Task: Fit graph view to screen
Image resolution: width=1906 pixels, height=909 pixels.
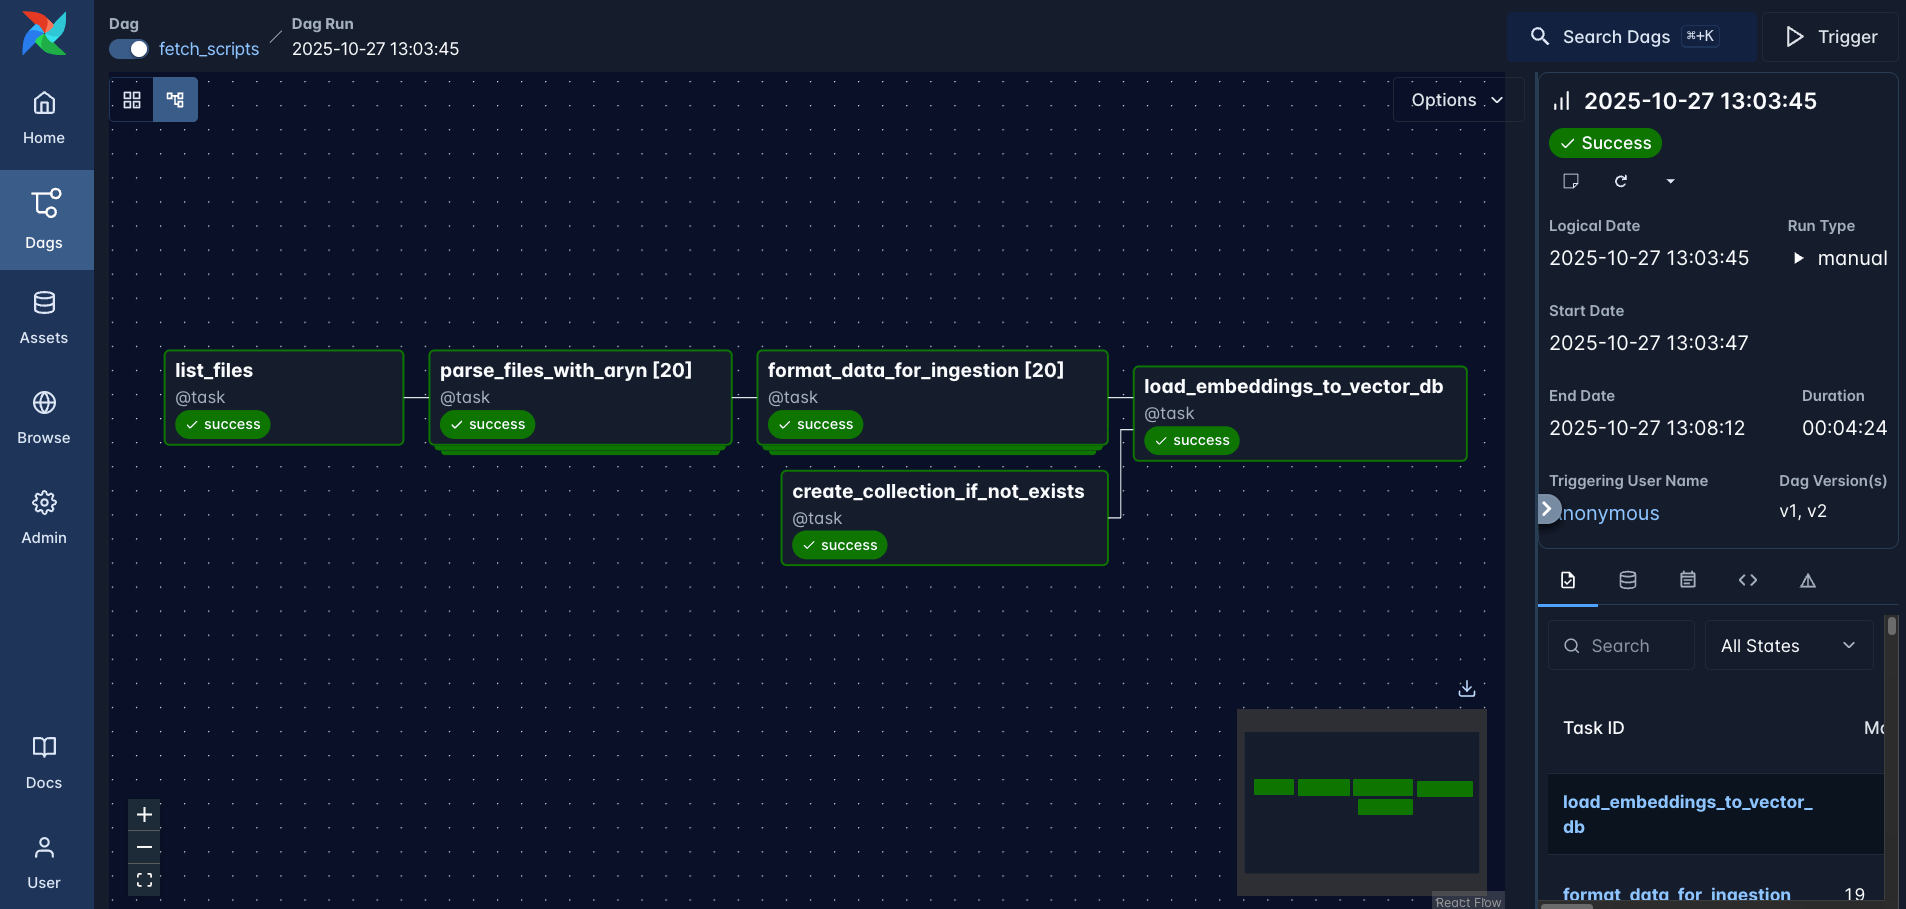Action: click(144, 880)
